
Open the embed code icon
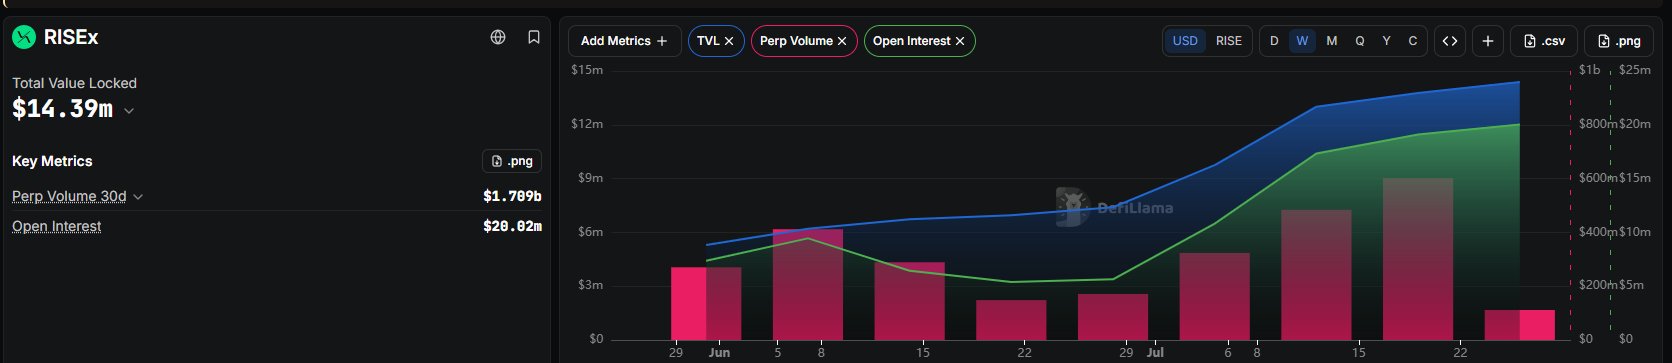[x=1450, y=41]
